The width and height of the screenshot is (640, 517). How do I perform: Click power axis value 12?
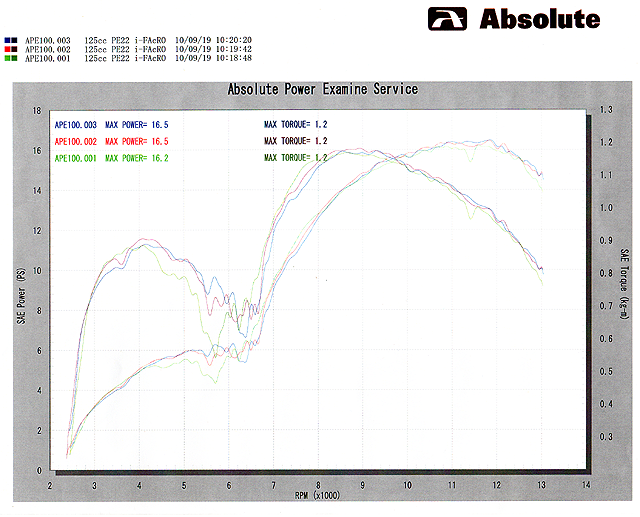coord(37,231)
